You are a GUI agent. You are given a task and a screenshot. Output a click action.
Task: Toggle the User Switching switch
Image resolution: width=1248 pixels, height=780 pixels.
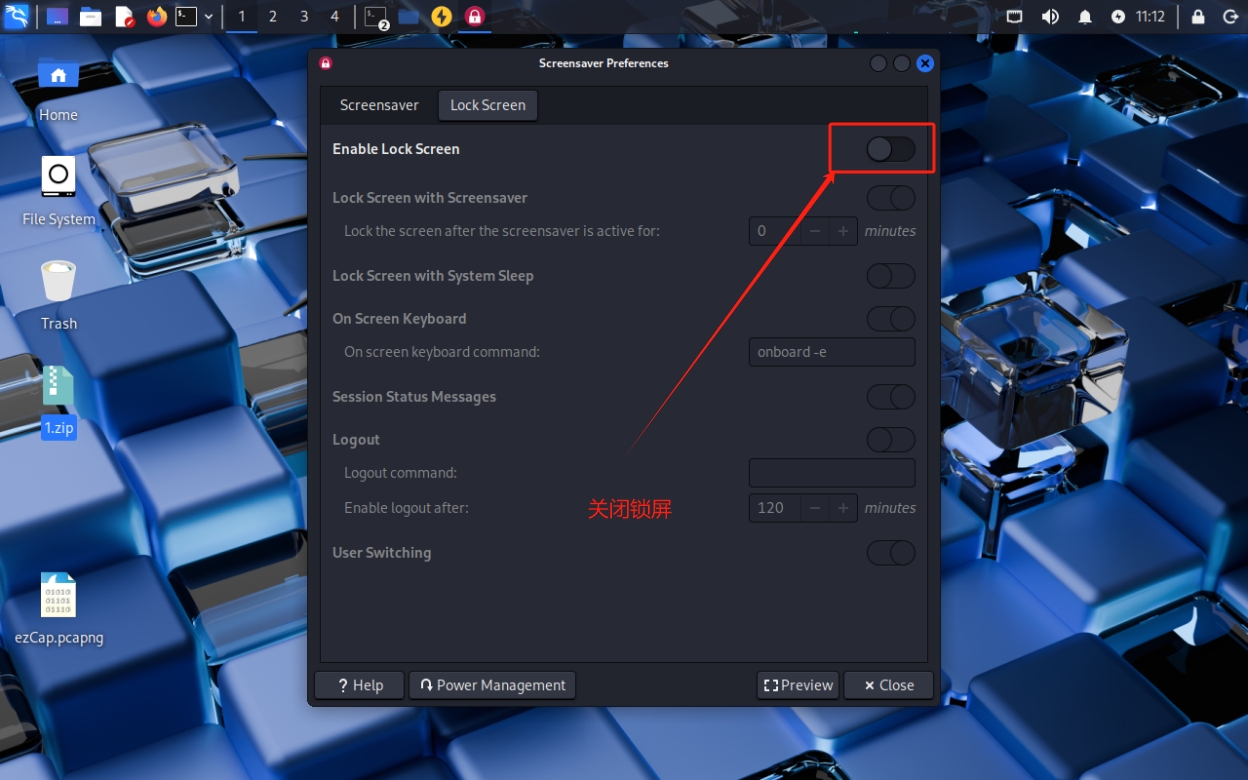point(890,553)
